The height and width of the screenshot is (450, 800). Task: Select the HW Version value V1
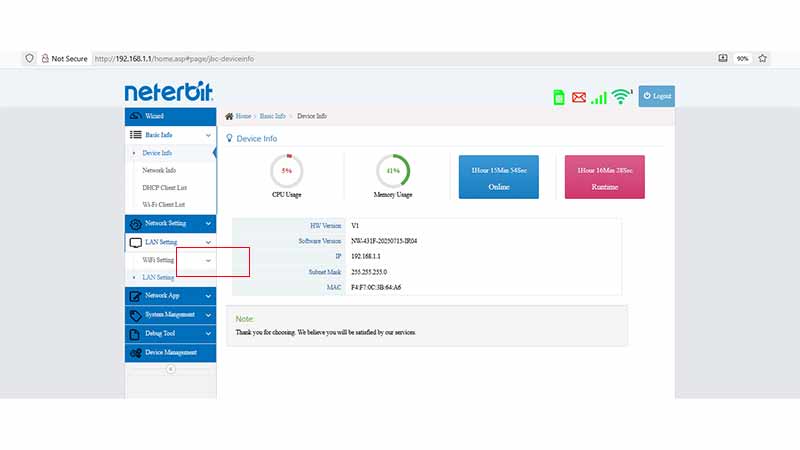(x=355, y=226)
